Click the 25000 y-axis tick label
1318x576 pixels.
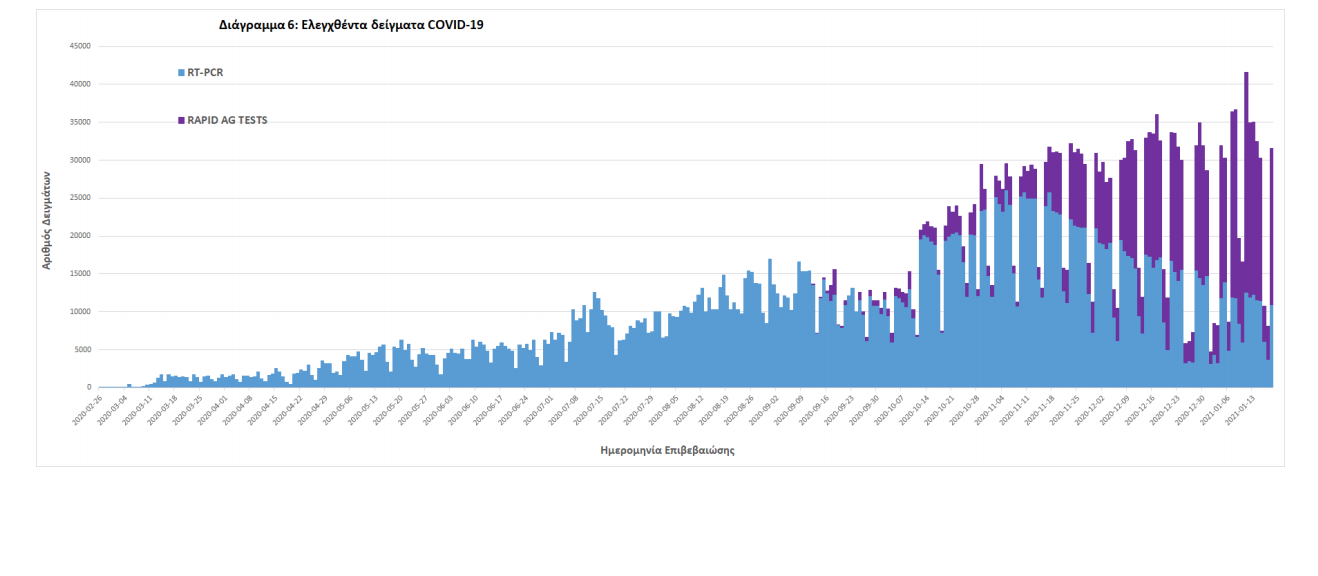[x=79, y=198]
